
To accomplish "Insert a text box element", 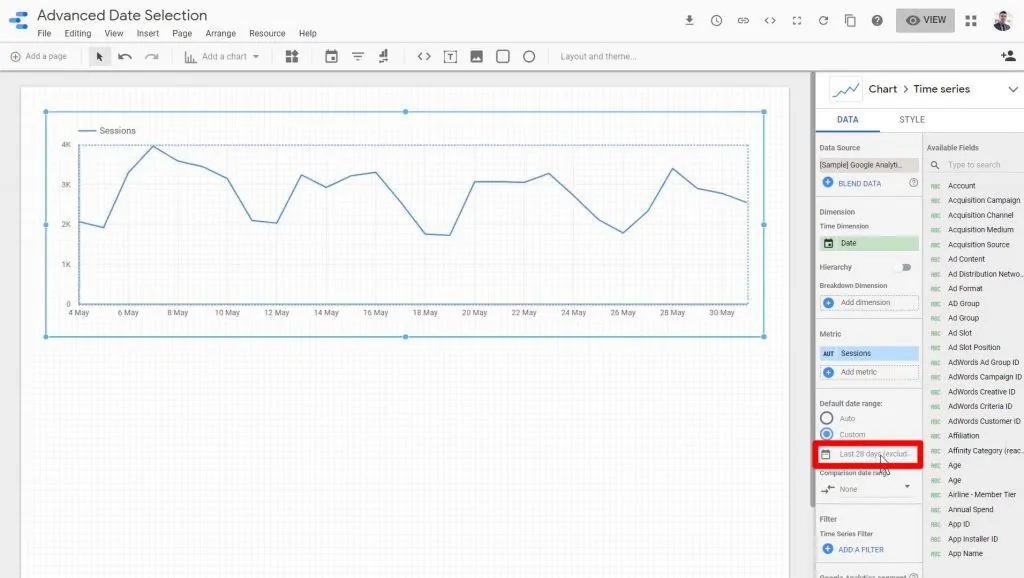I will tap(450, 57).
